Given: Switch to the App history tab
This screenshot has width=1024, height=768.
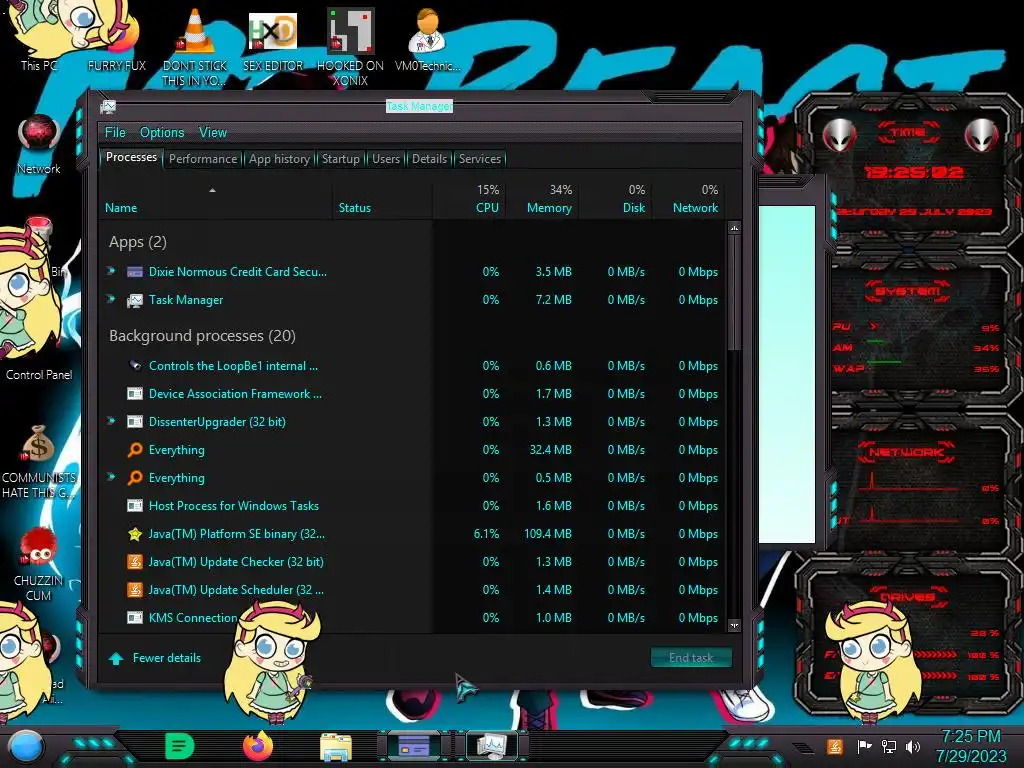Looking at the screenshot, I should (x=279, y=159).
